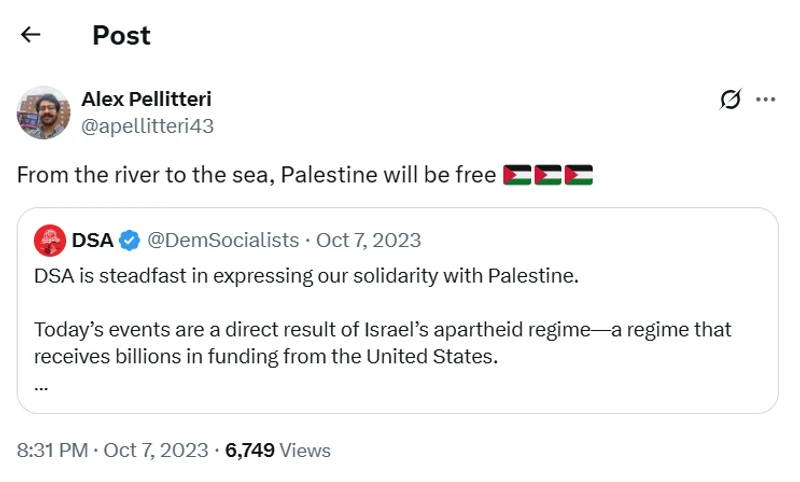The width and height of the screenshot is (800, 482).
Task: Click the back arrow
Action: coord(30,35)
